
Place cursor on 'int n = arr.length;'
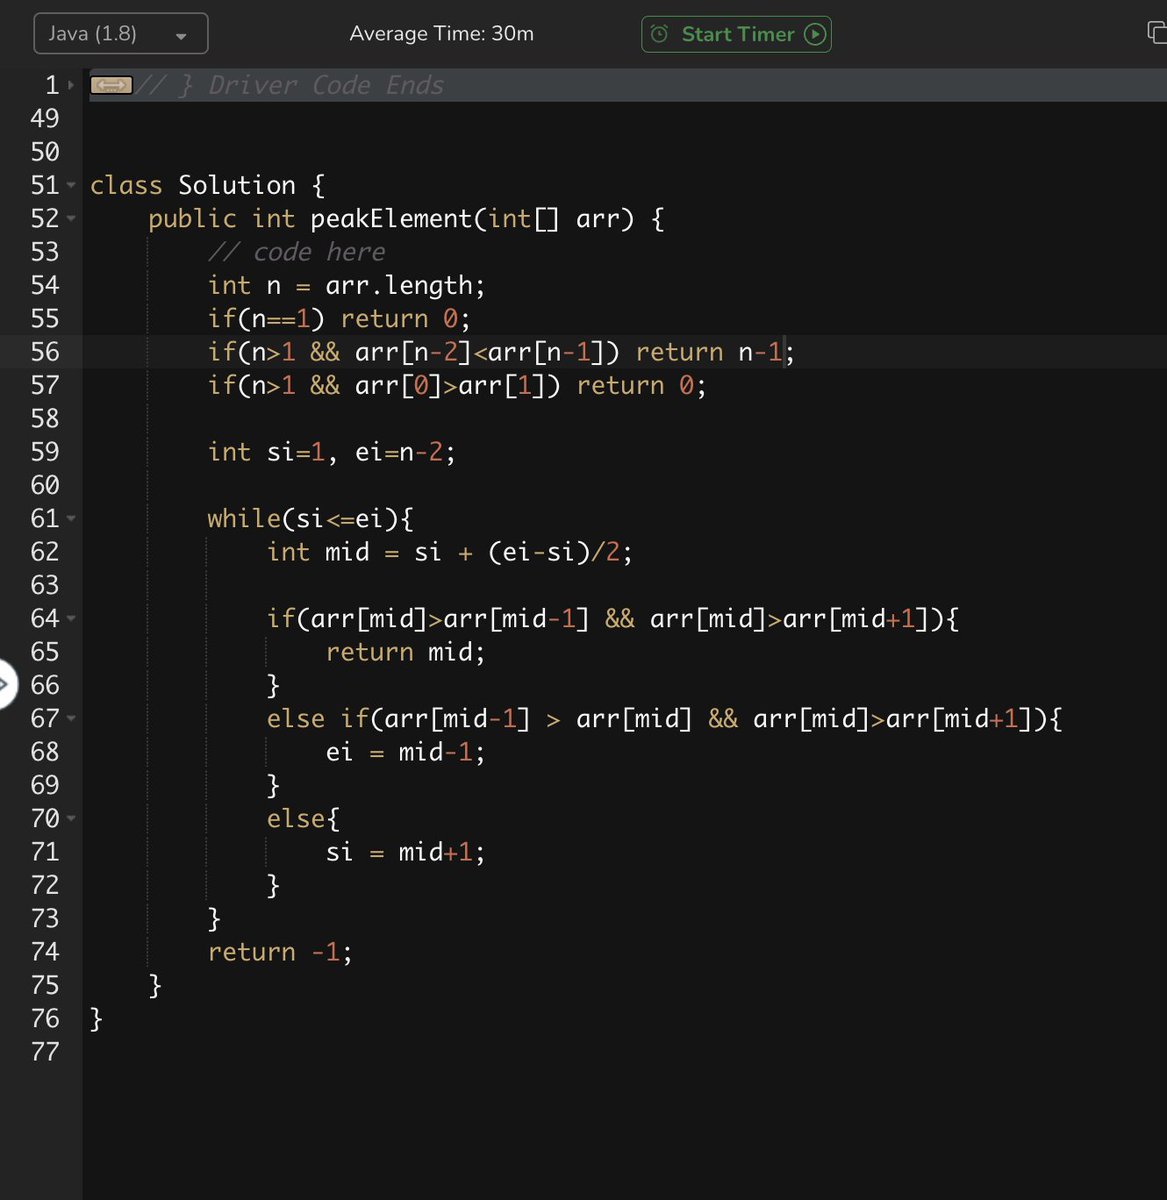tap(346, 286)
